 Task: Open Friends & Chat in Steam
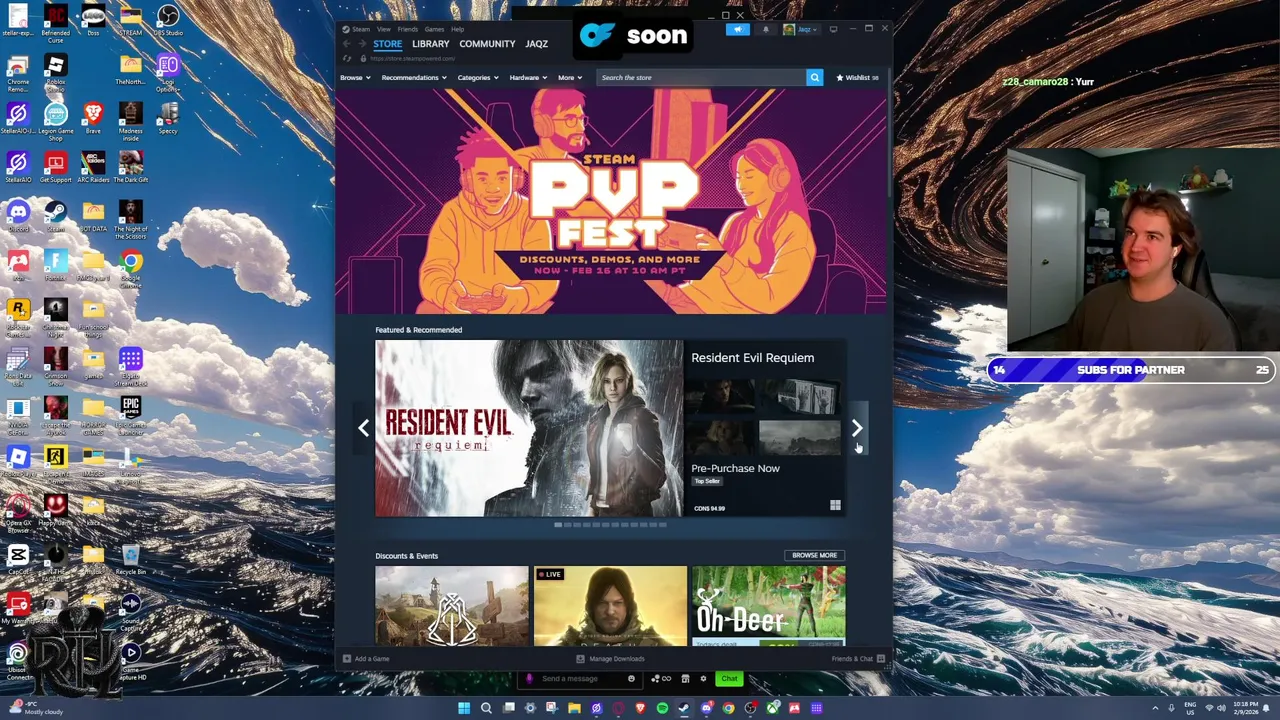(x=858, y=659)
